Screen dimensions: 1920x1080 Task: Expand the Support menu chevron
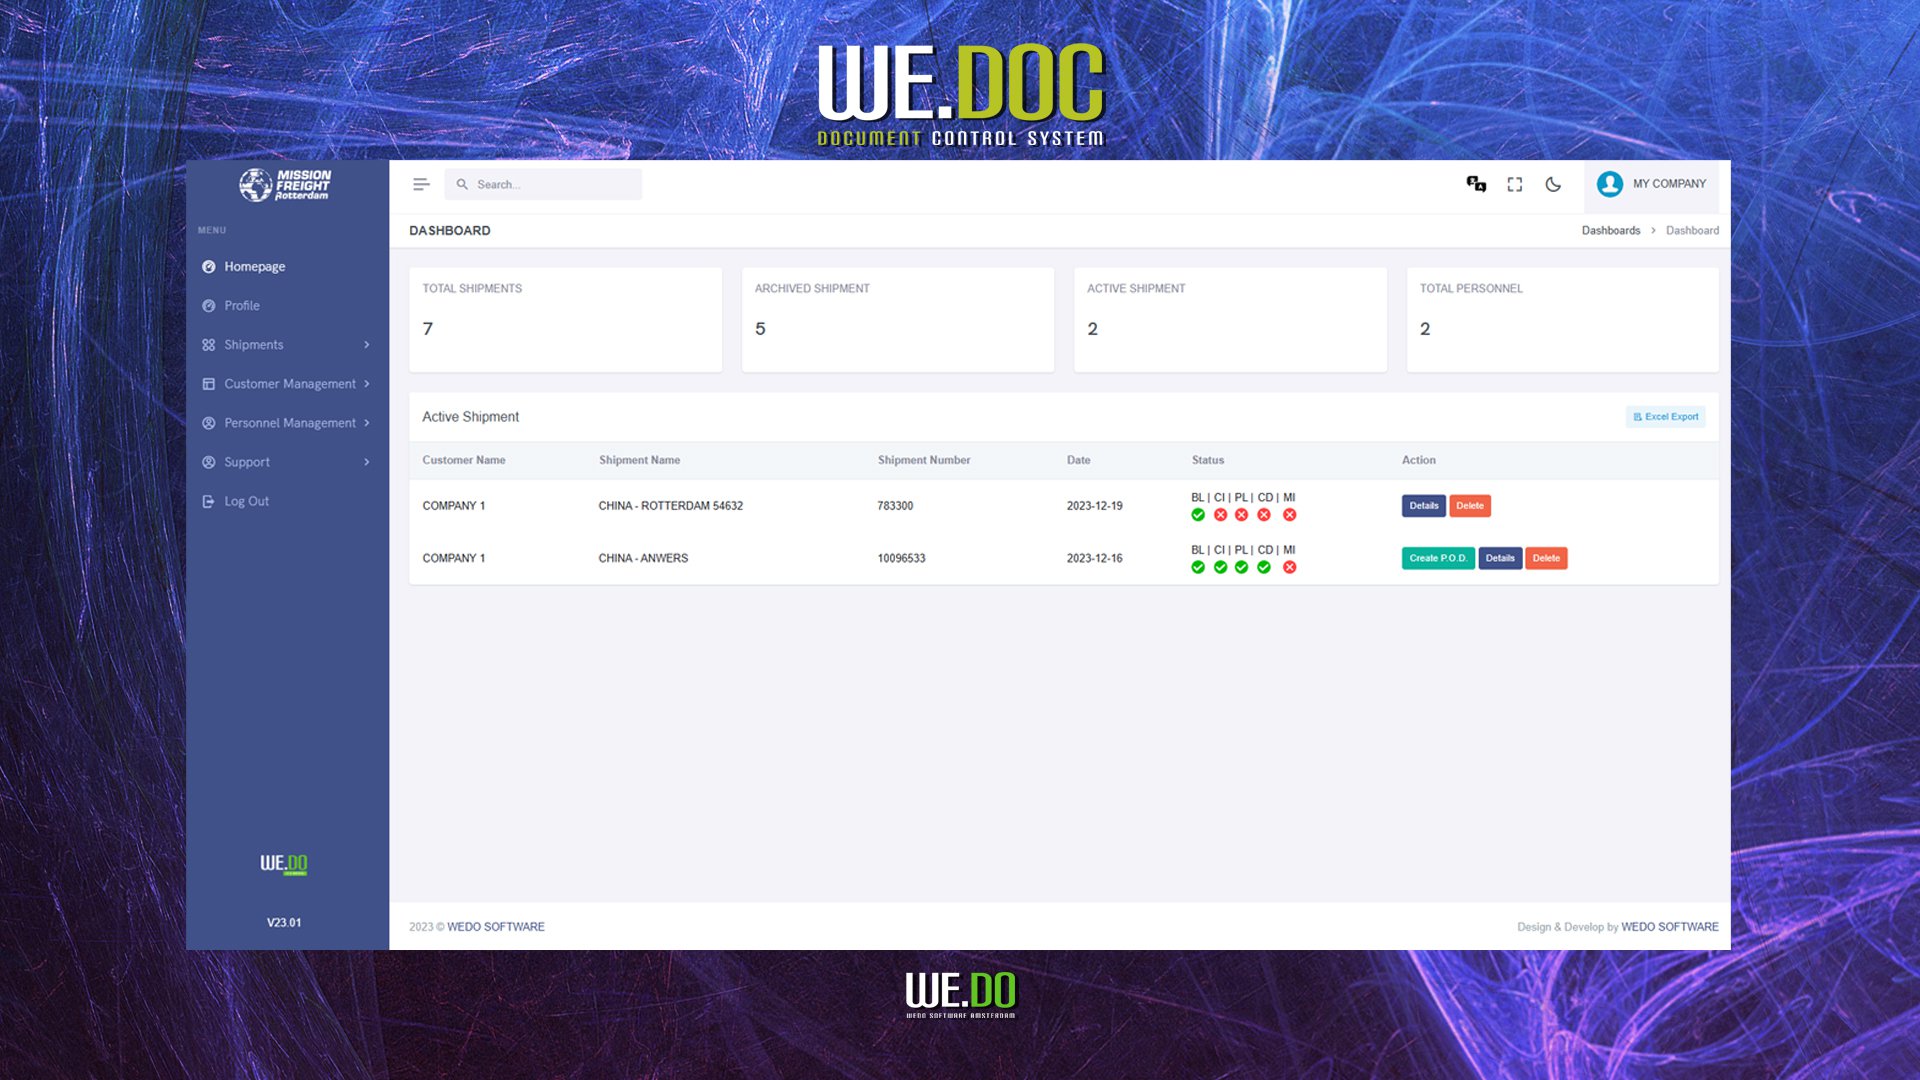(367, 462)
